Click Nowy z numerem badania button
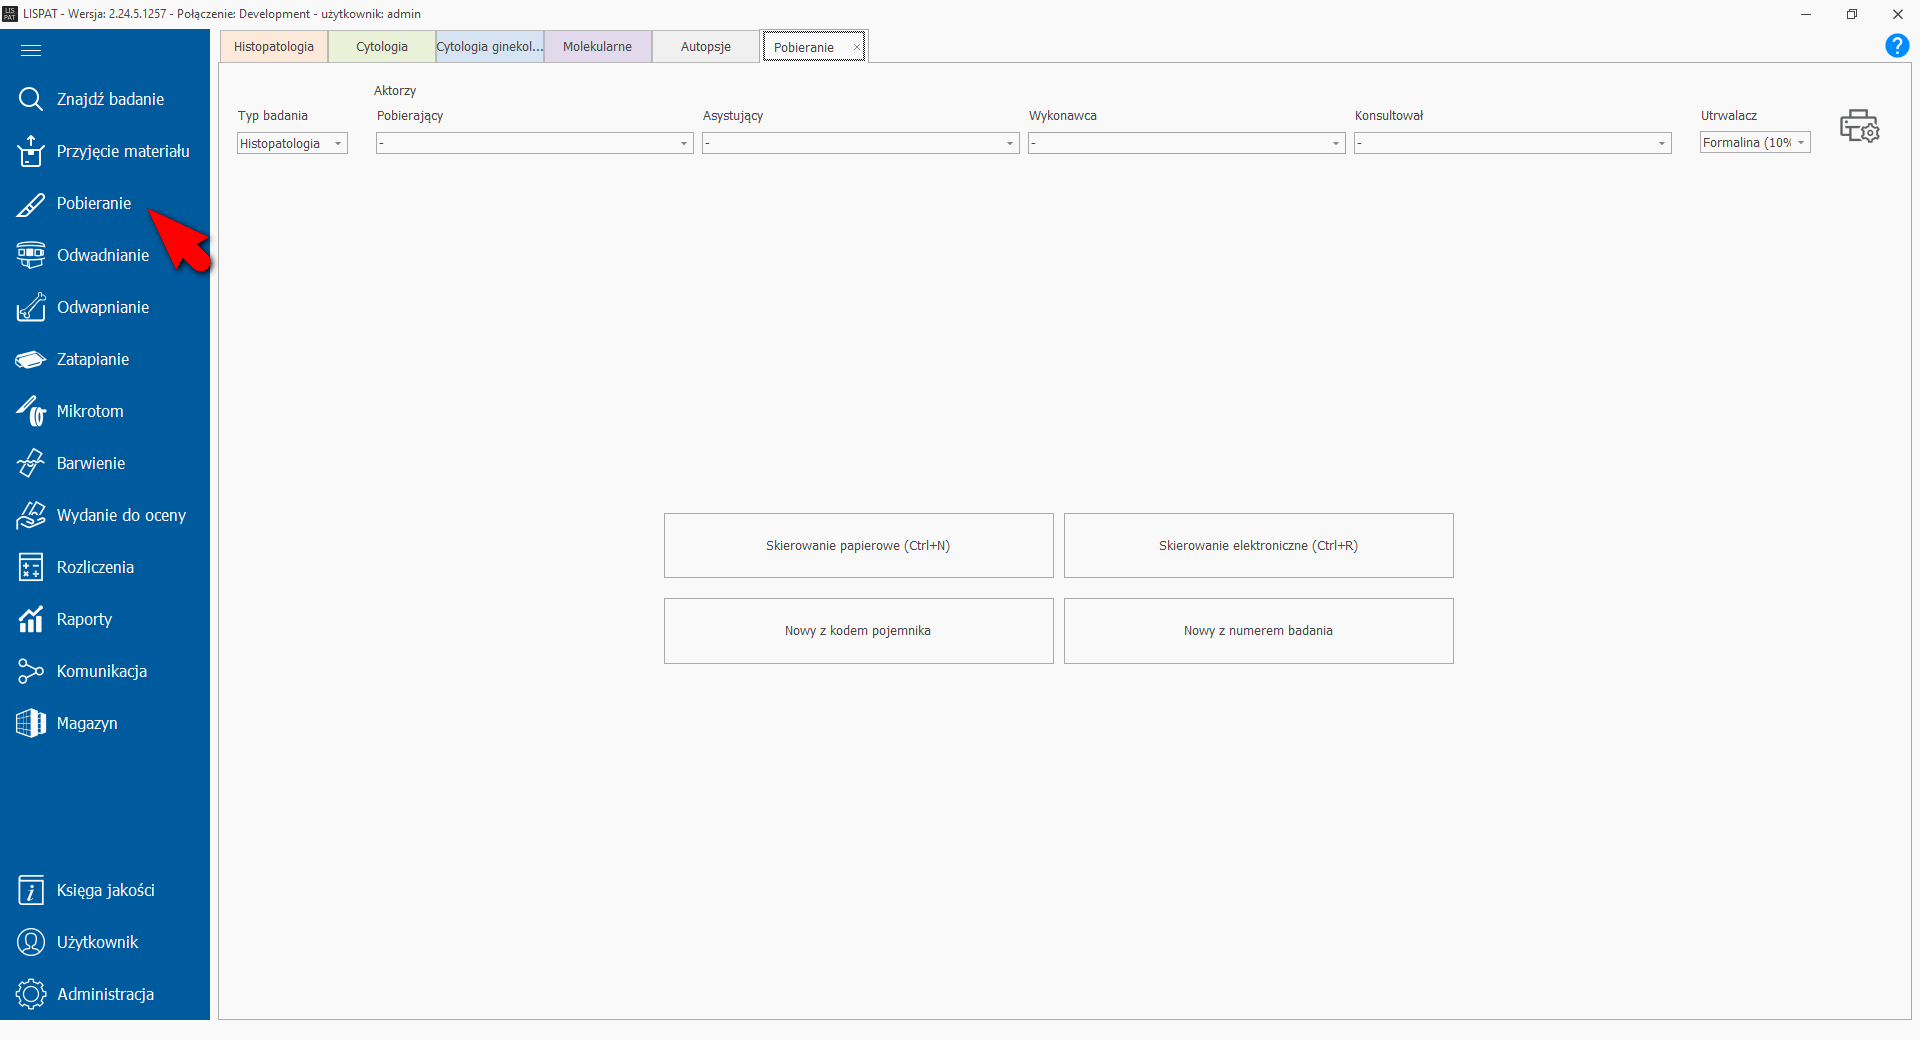 click(1258, 631)
